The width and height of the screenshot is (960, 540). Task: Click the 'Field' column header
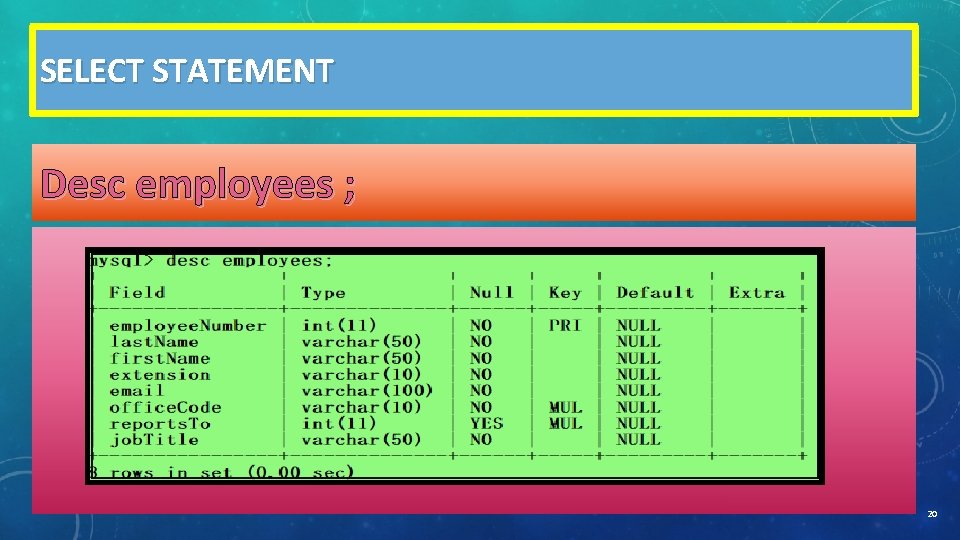pyautogui.click(x=137, y=293)
